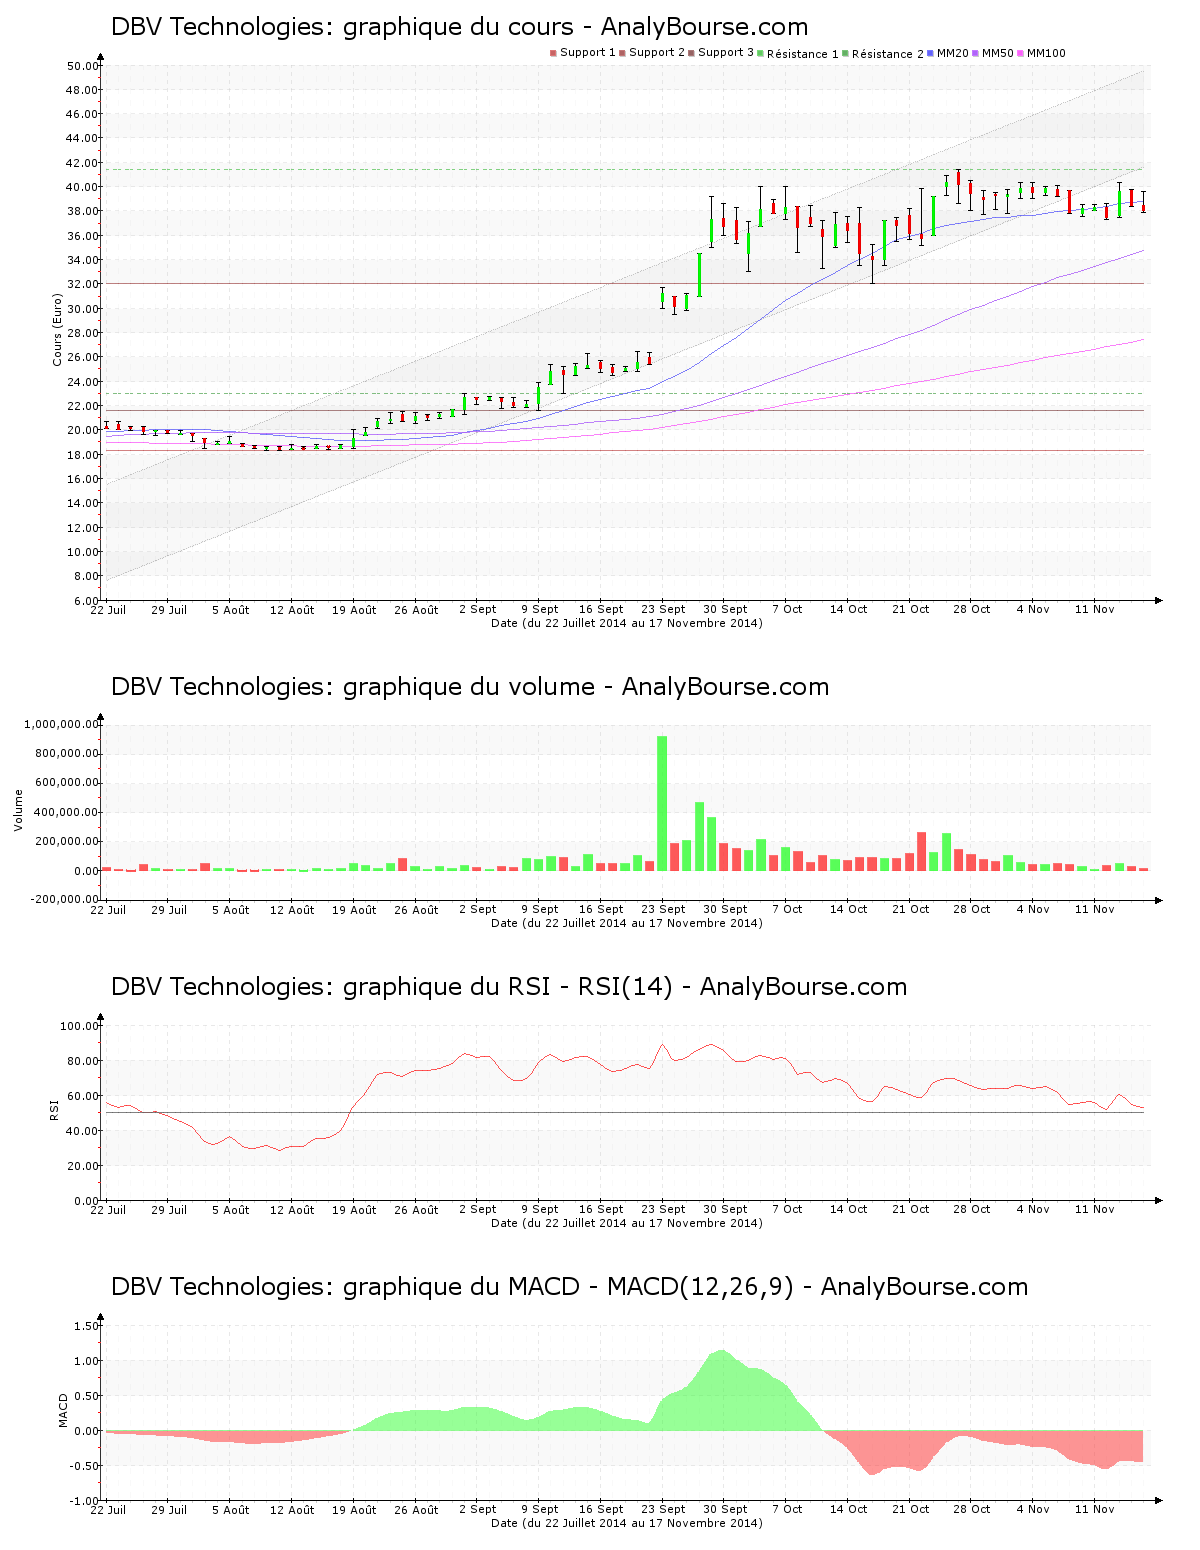Click '23 Sept' date under price chart
The width and height of the screenshot is (1200, 1550).
[x=664, y=609]
